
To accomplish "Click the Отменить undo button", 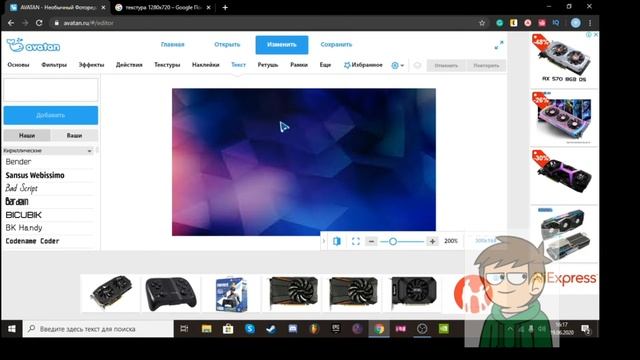I will (x=446, y=66).
